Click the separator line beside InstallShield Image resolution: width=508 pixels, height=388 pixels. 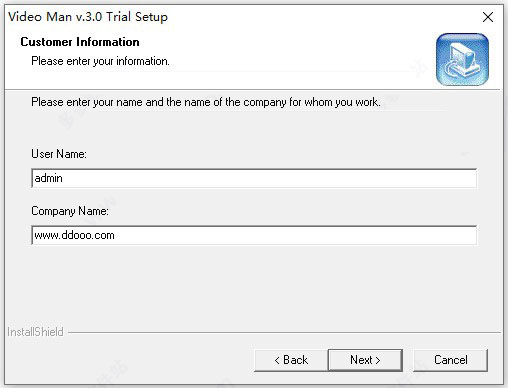pyautogui.click(x=284, y=332)
